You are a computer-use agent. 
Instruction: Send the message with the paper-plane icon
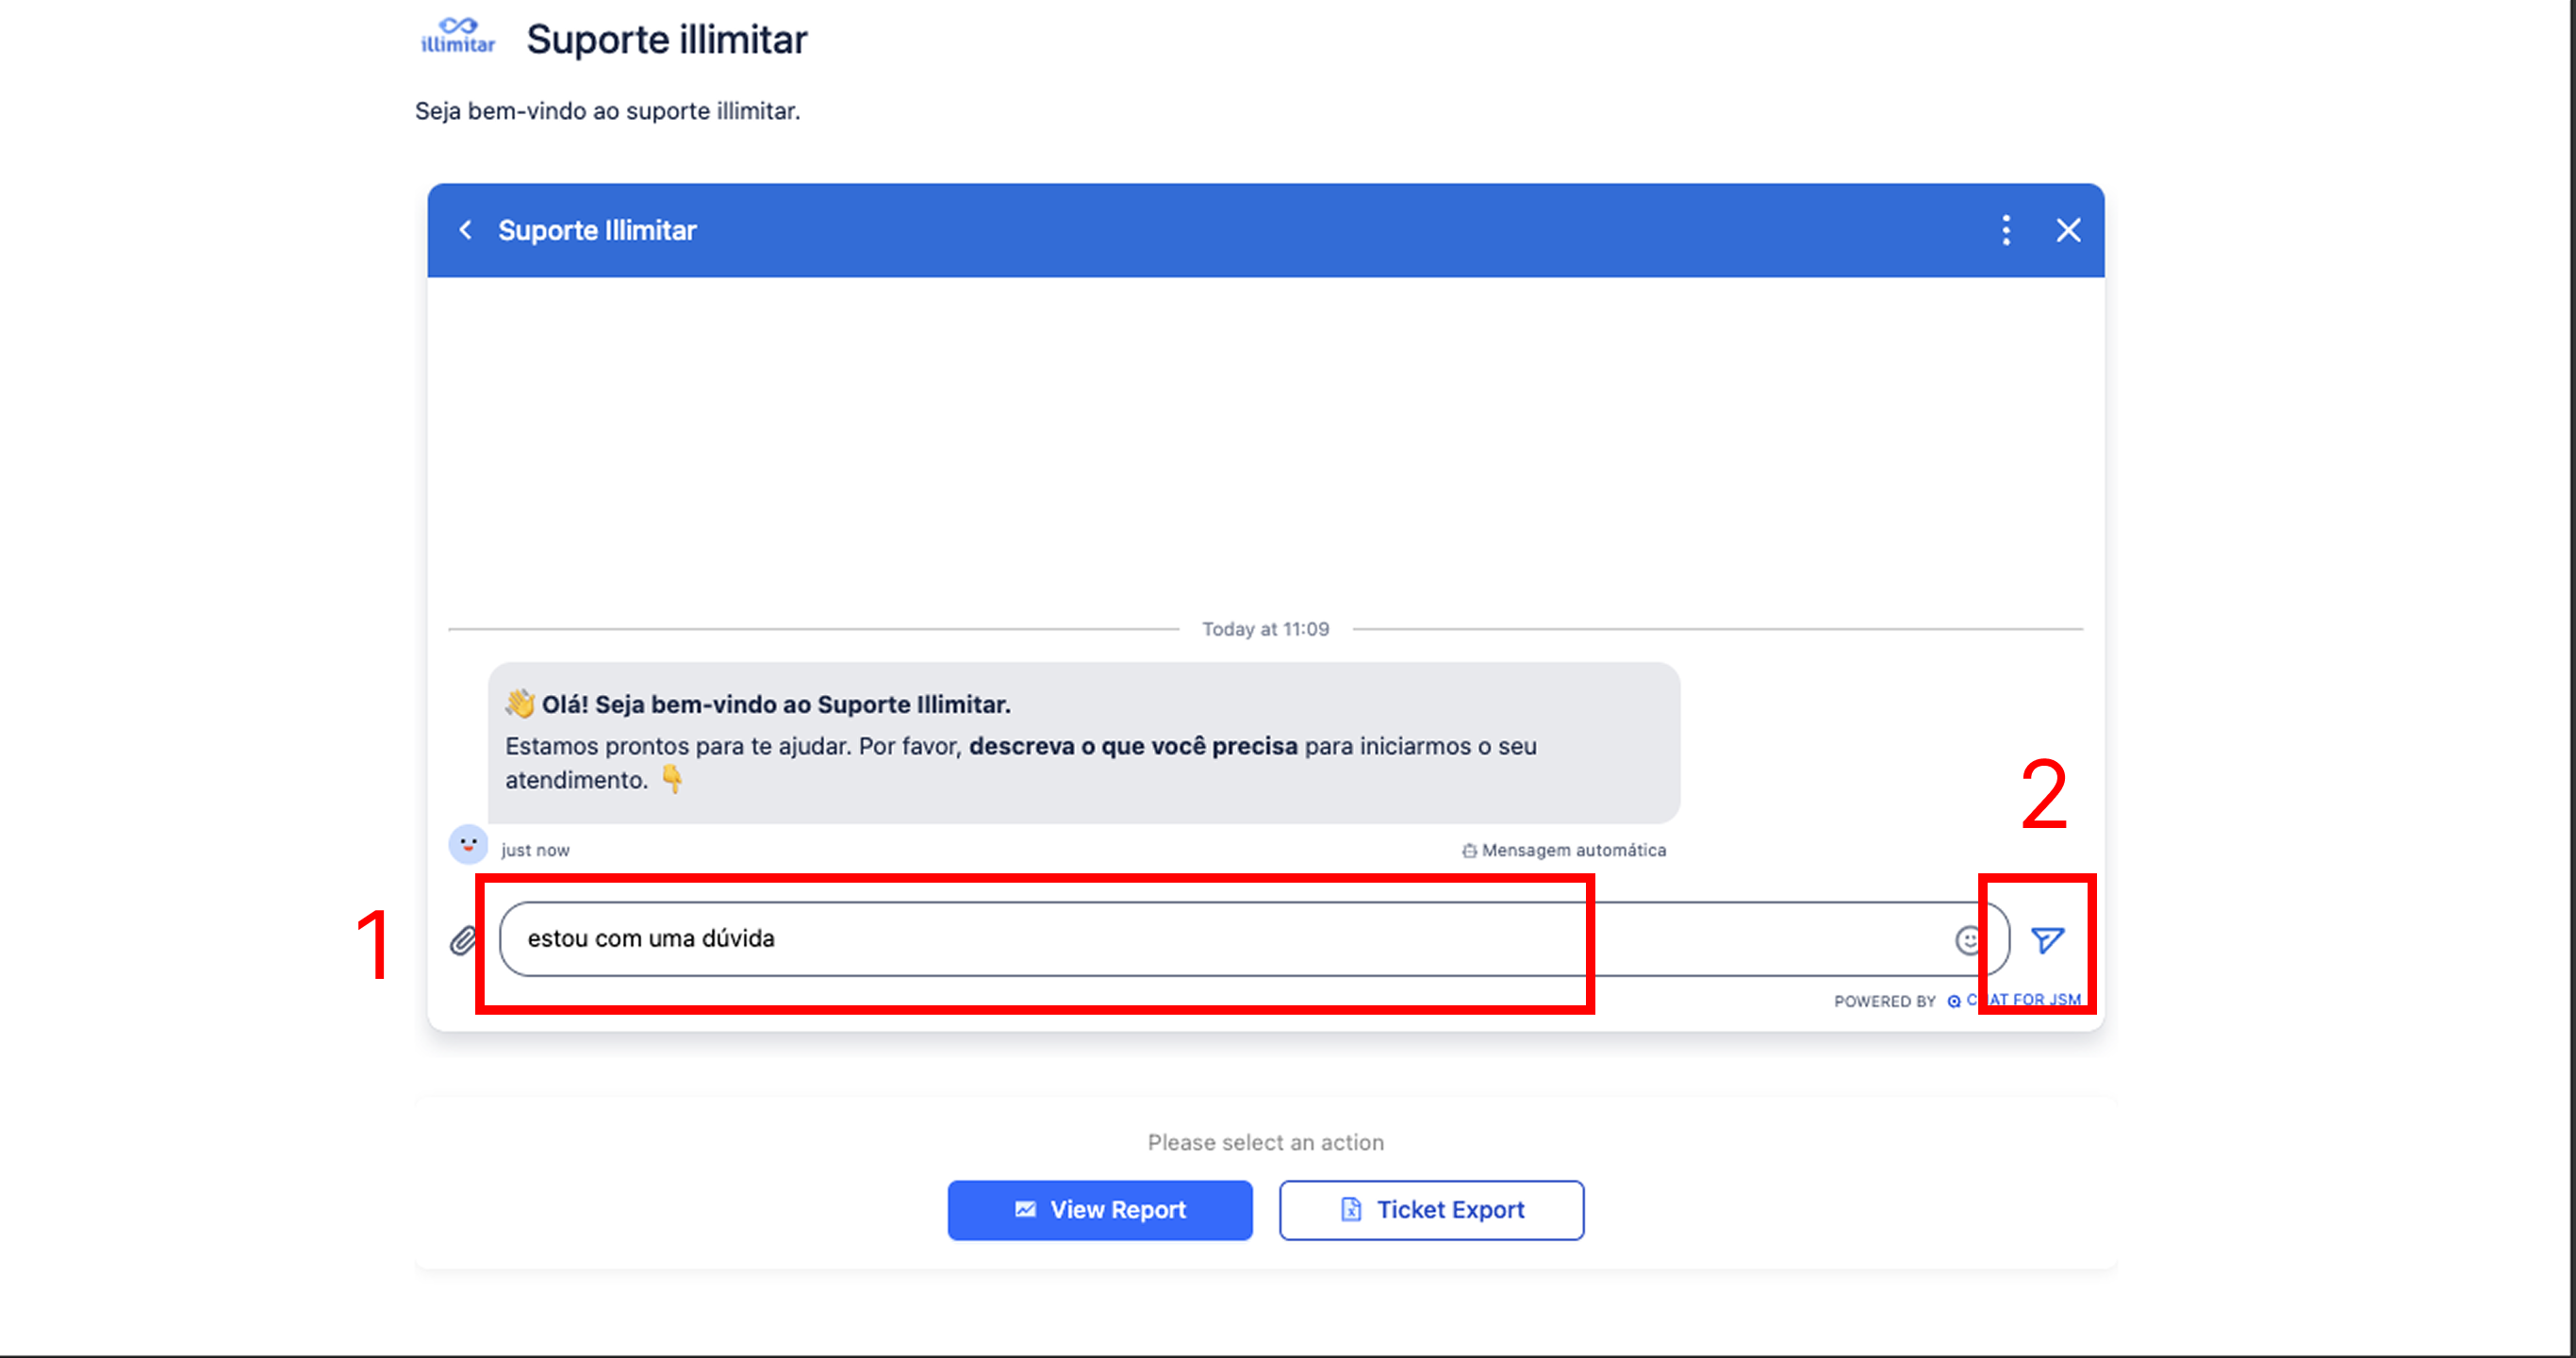(x=2046, y=940)
